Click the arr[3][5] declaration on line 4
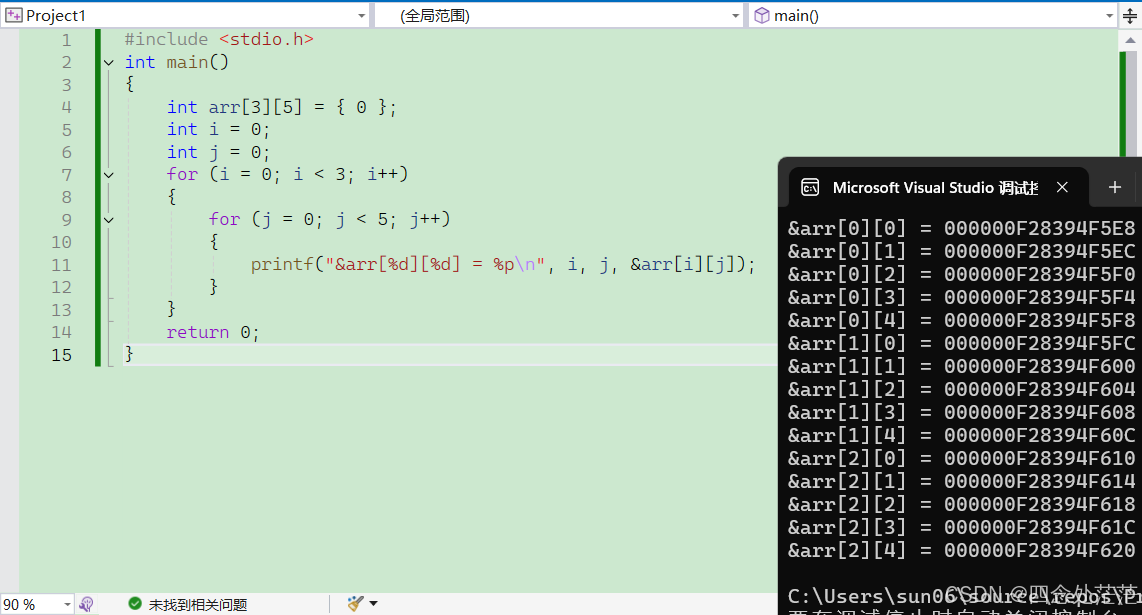1142x615 pixels. tap(282, 108)
